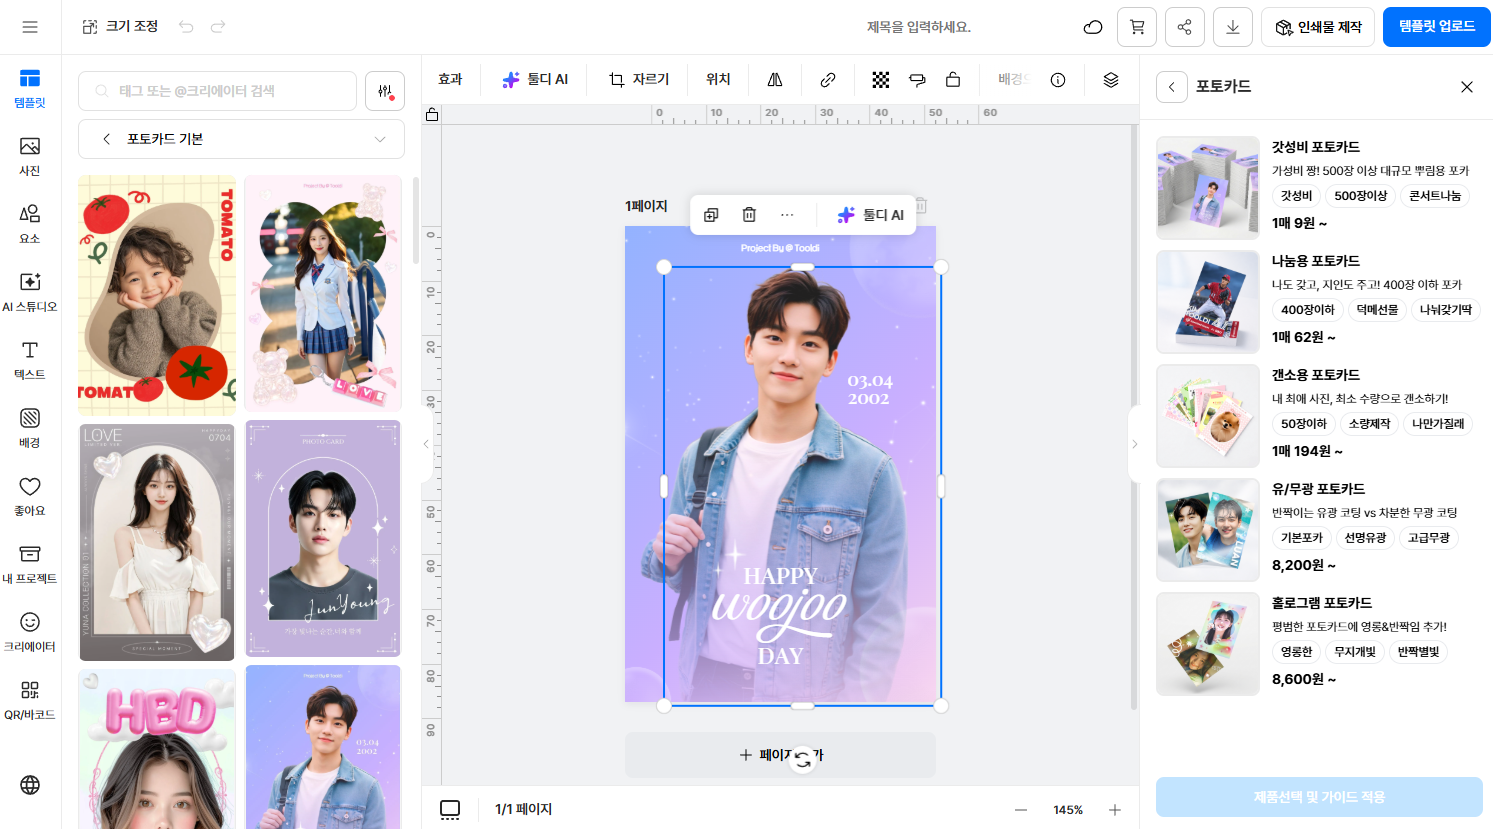Open the 텍스트 sidebar tab

point(30,361)
